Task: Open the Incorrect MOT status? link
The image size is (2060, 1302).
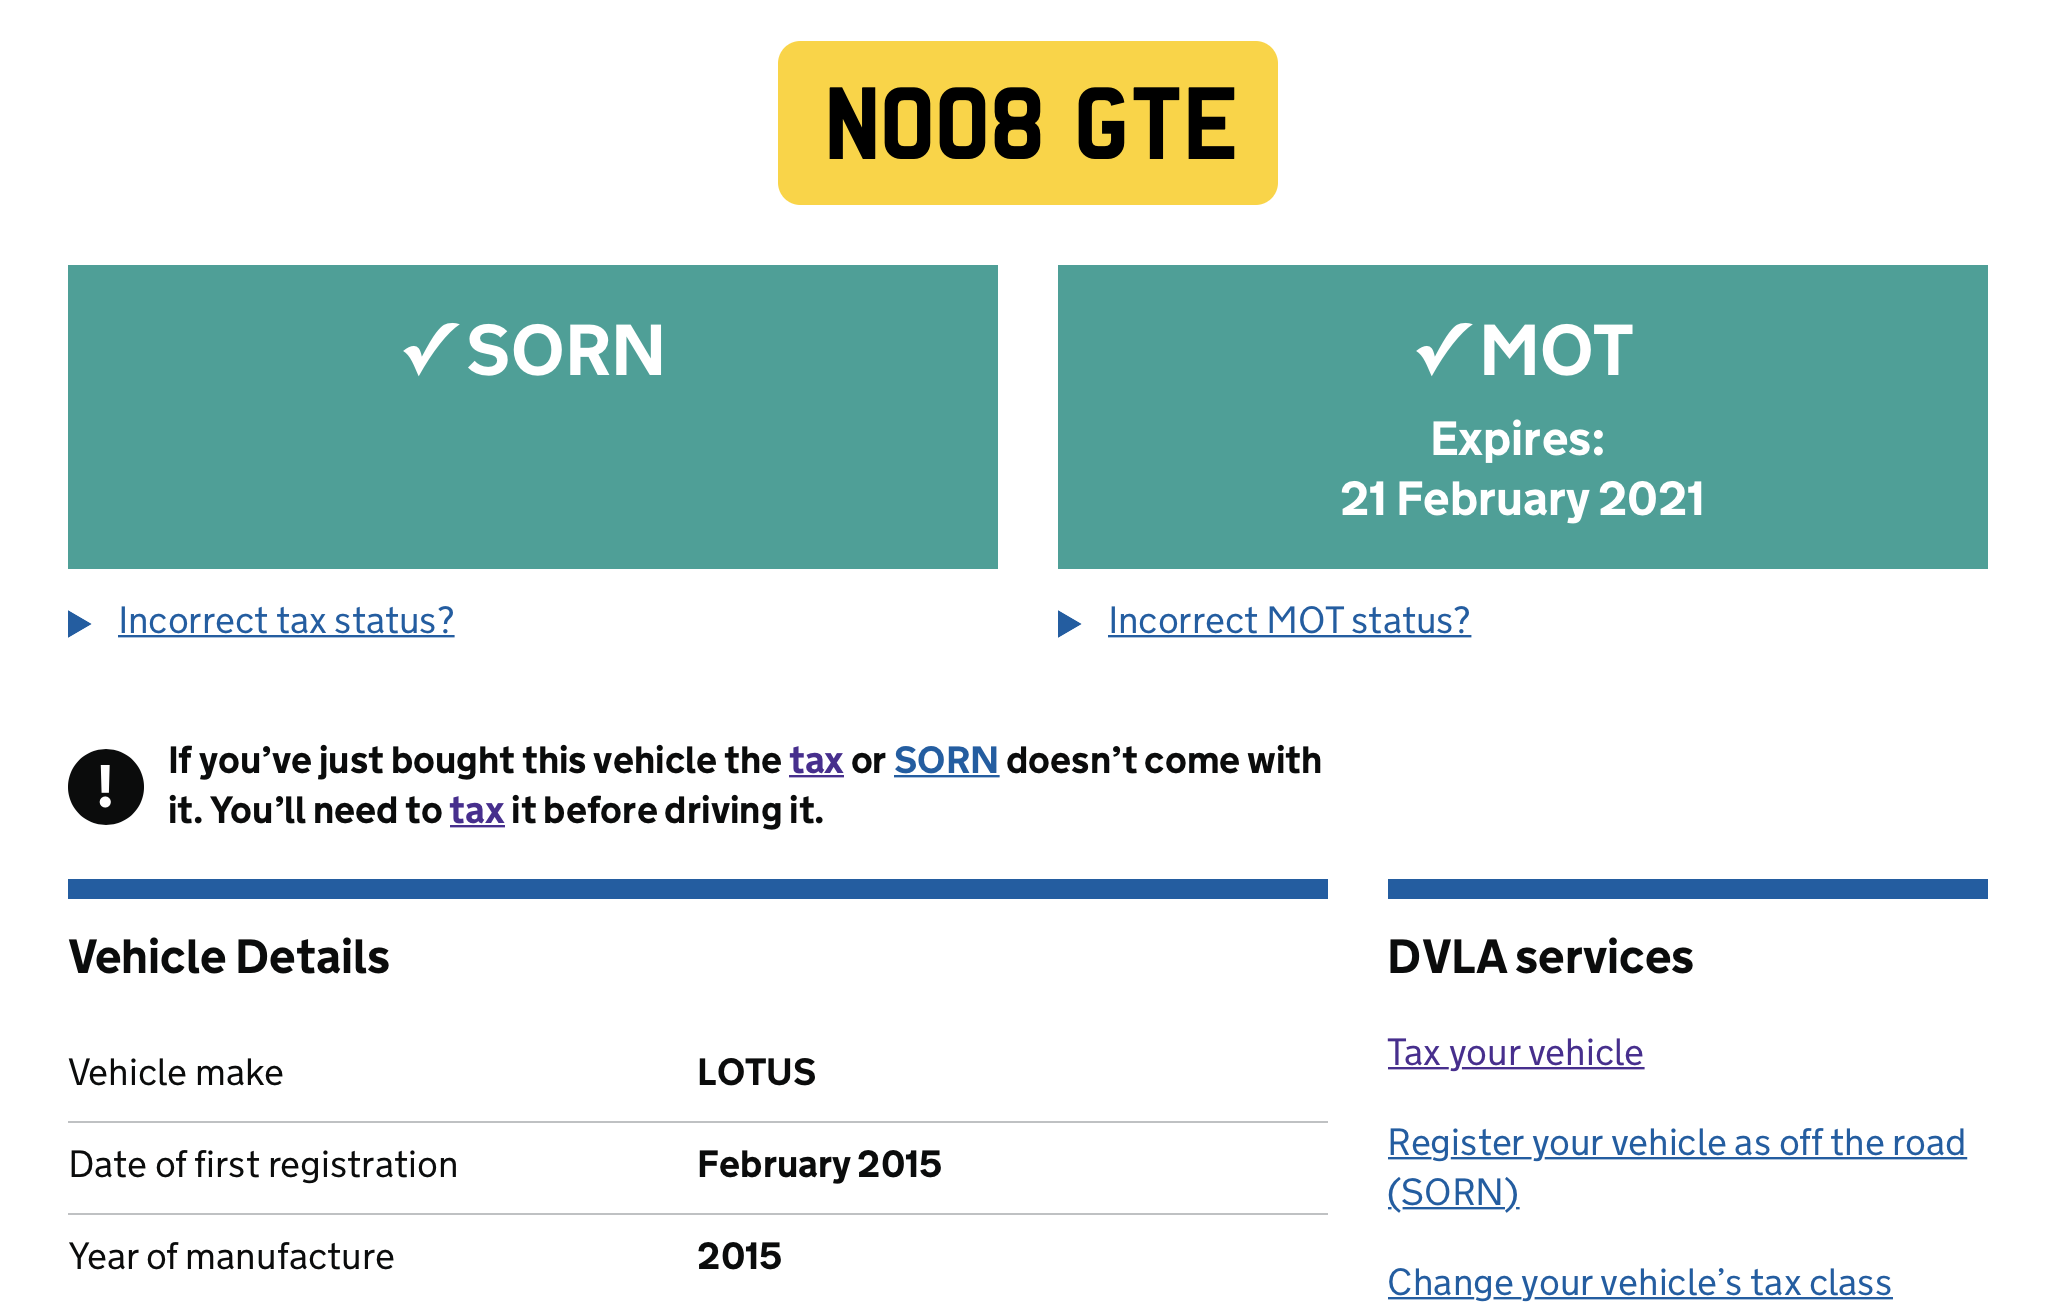Action: [x=1289, y=621]
